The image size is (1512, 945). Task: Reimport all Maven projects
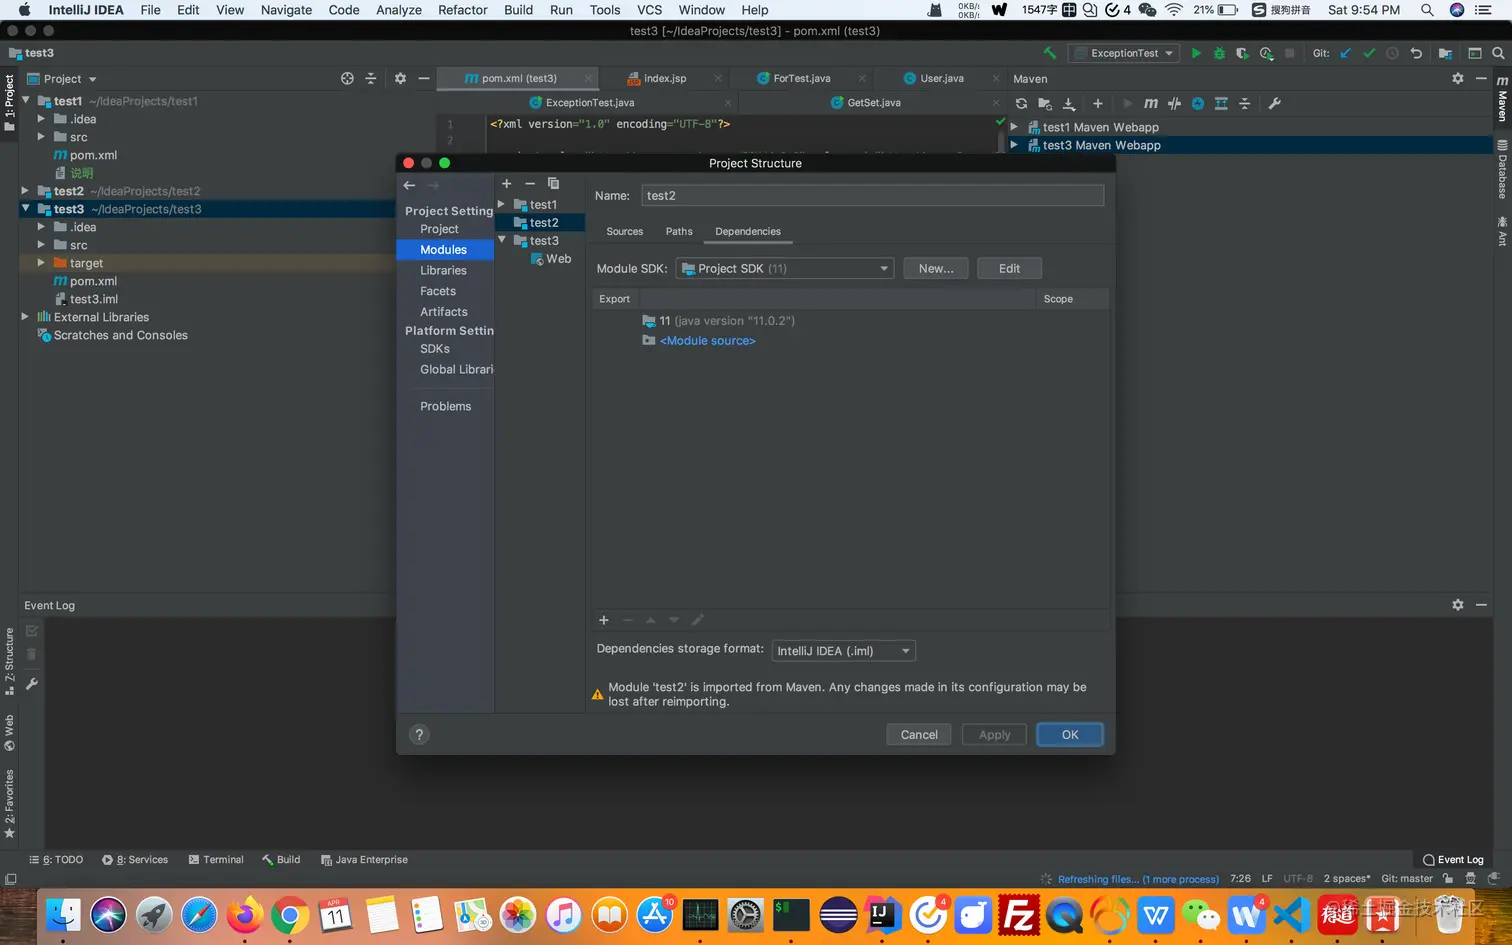pyautogui.click(x=1021, y=103)
